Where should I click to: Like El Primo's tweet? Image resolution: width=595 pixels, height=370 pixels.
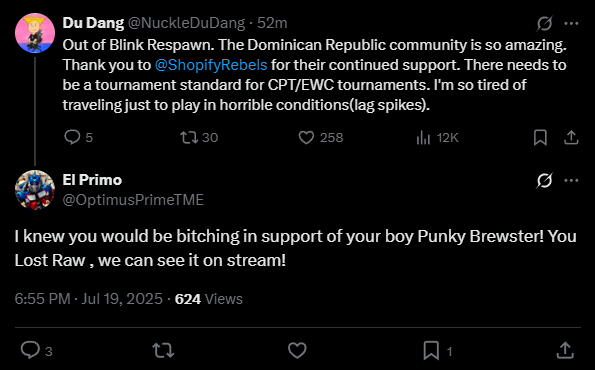click(x=297, y=350)
